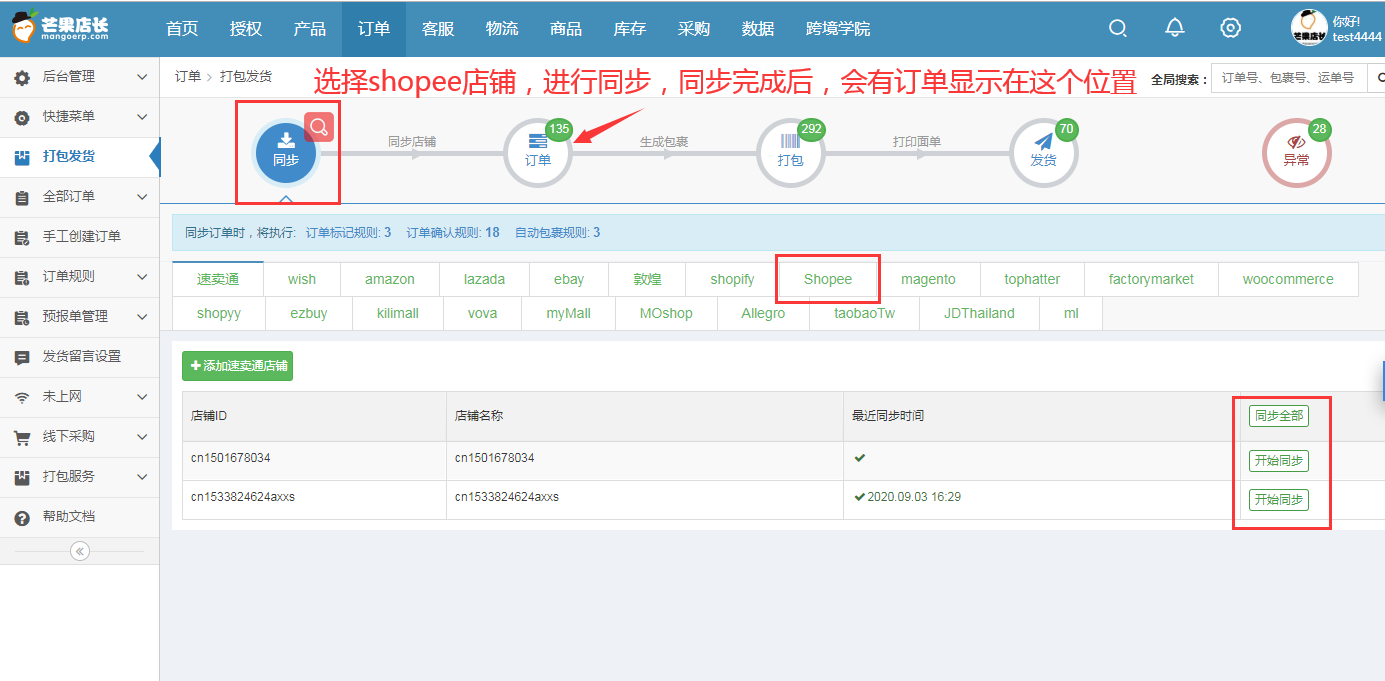Open the 自动包裹规则 link
The width and height of the screenshot is (1385, 681).
[x=558, y=233]
